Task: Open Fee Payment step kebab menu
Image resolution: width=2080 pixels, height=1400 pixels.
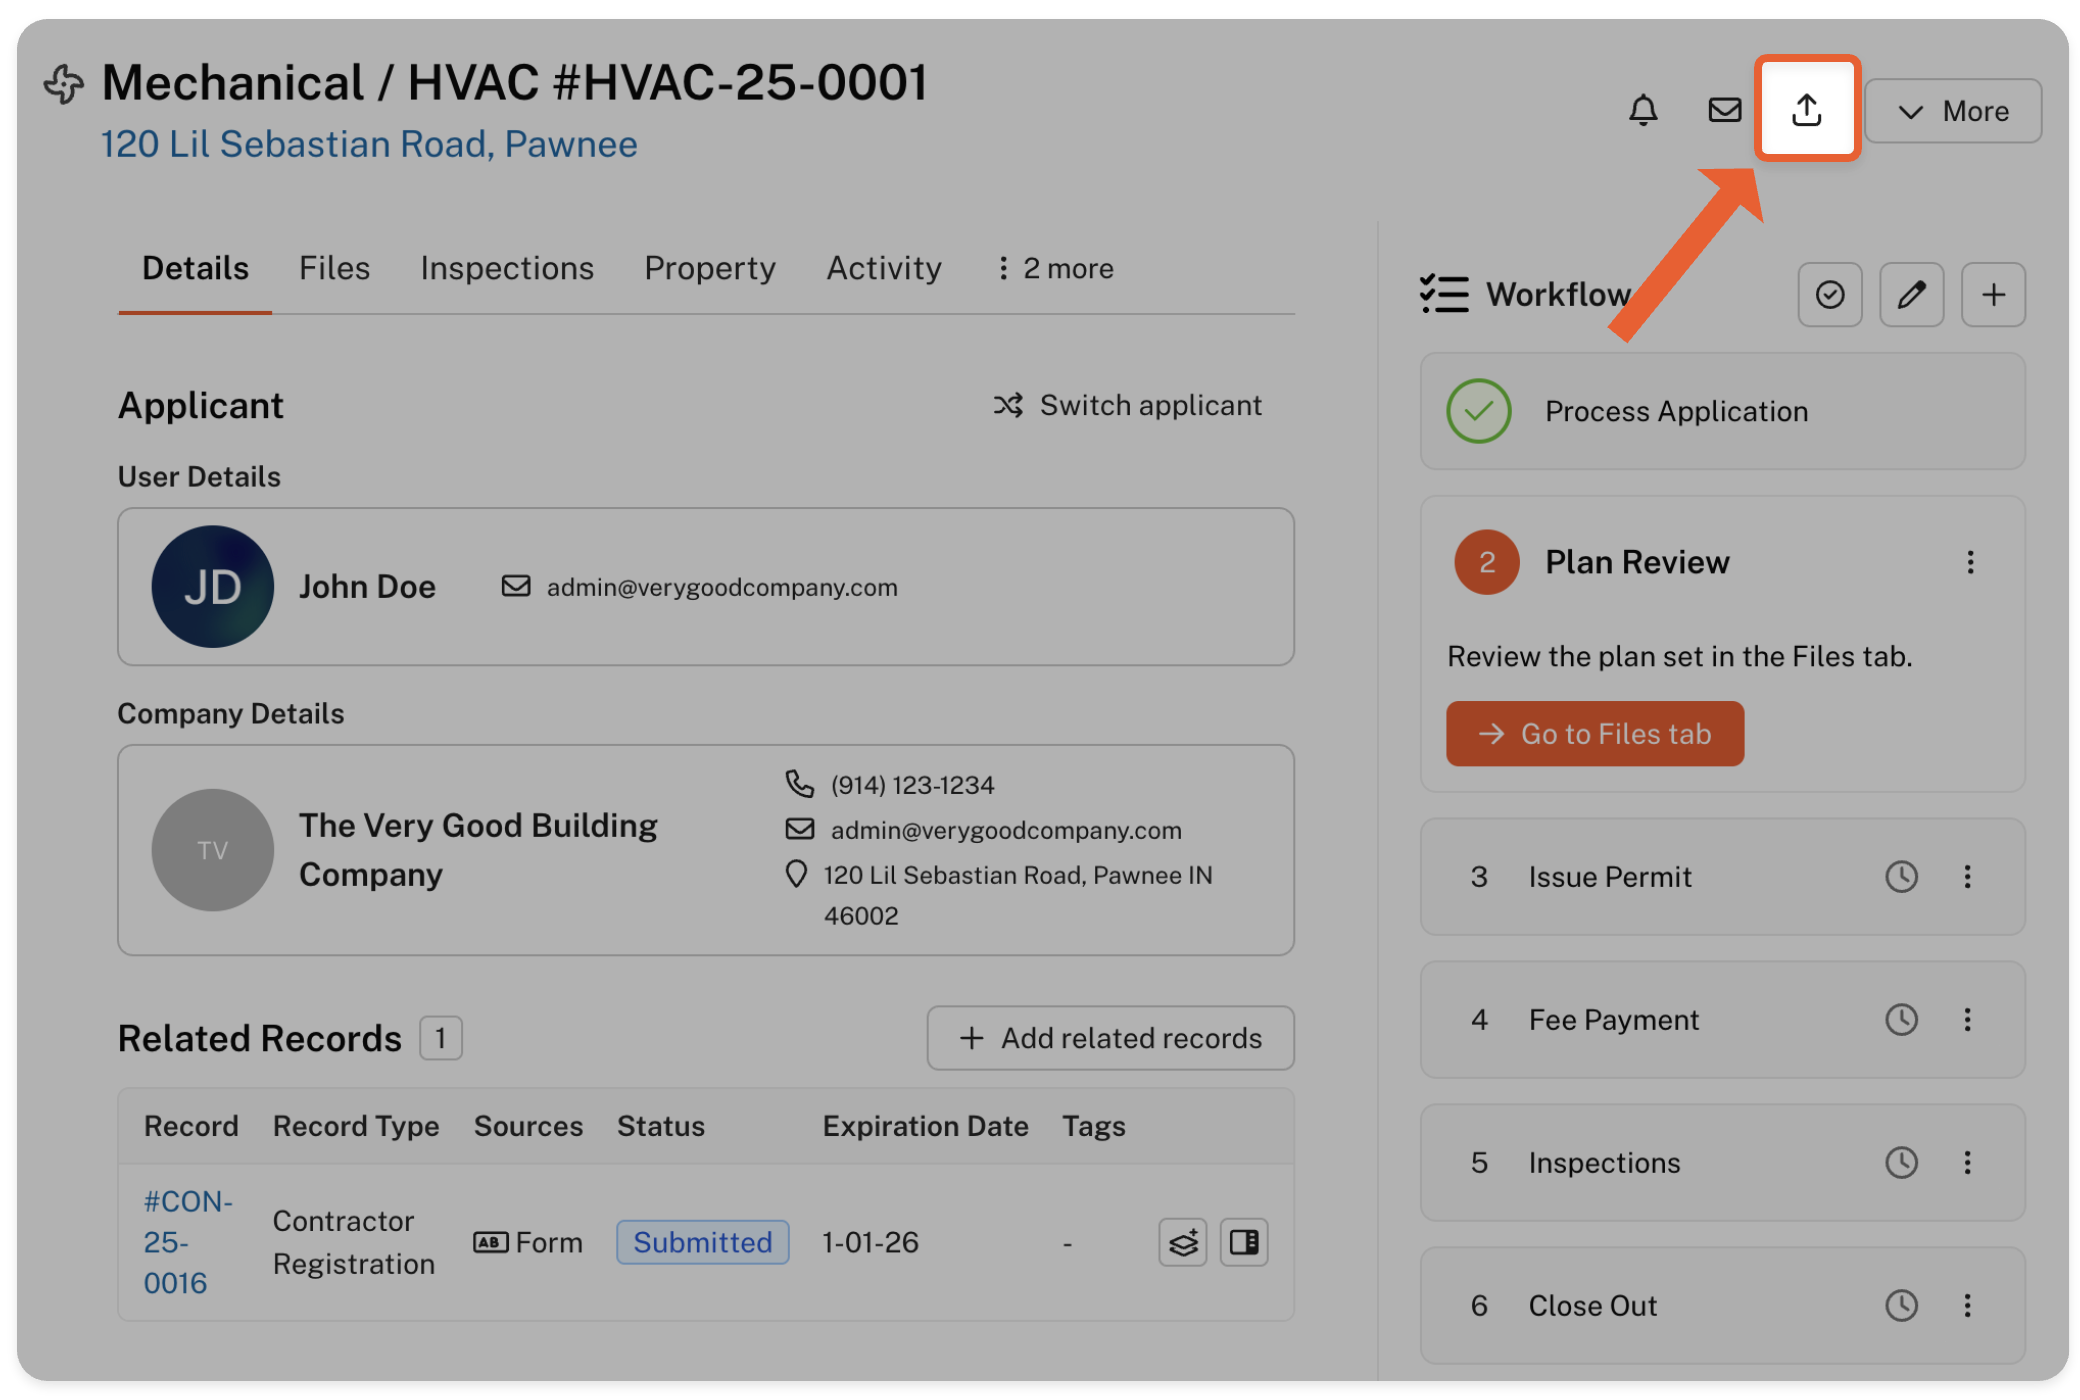Action: pos(1967,1019)
